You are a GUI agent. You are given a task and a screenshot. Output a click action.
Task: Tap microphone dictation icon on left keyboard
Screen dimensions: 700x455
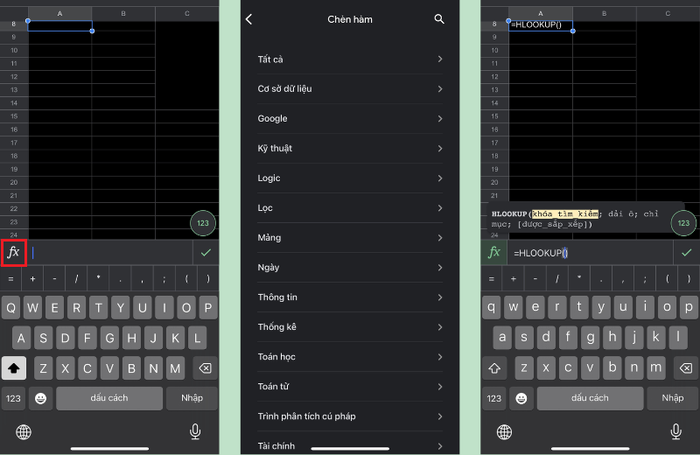[195, 431]
